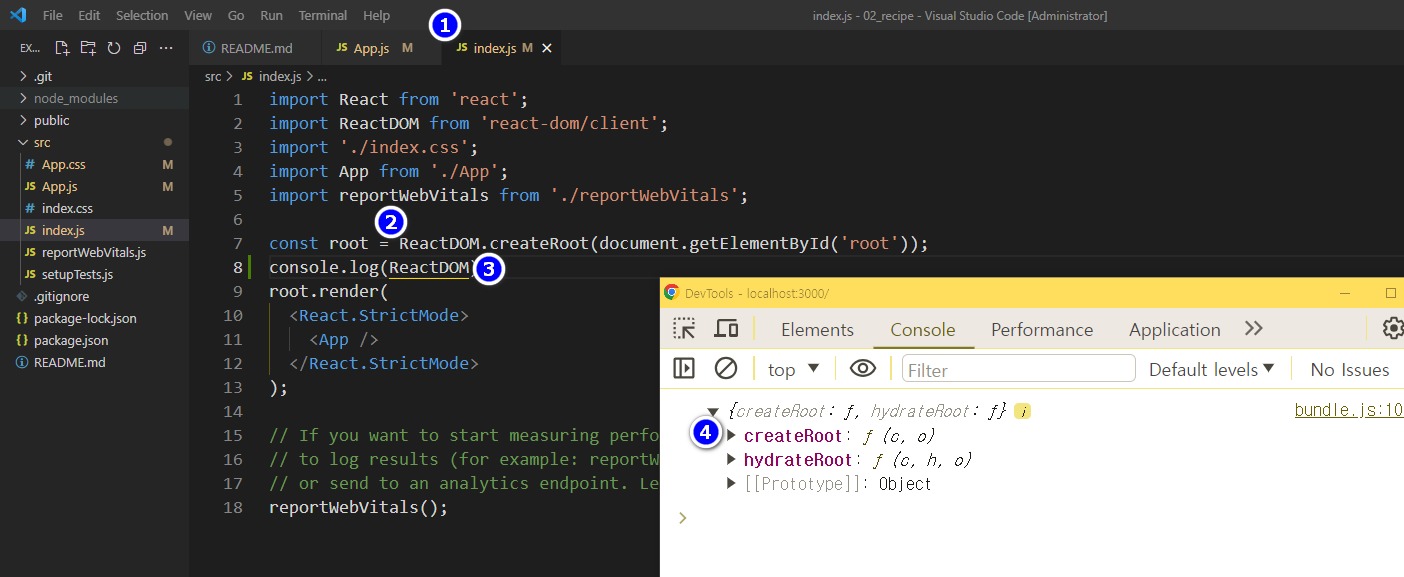
Task: Show the console sidebar in DevTools
Action: (684, 369)
